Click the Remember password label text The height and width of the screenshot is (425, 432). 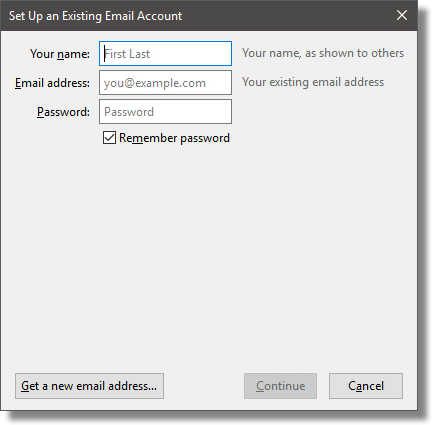point(174,138)
